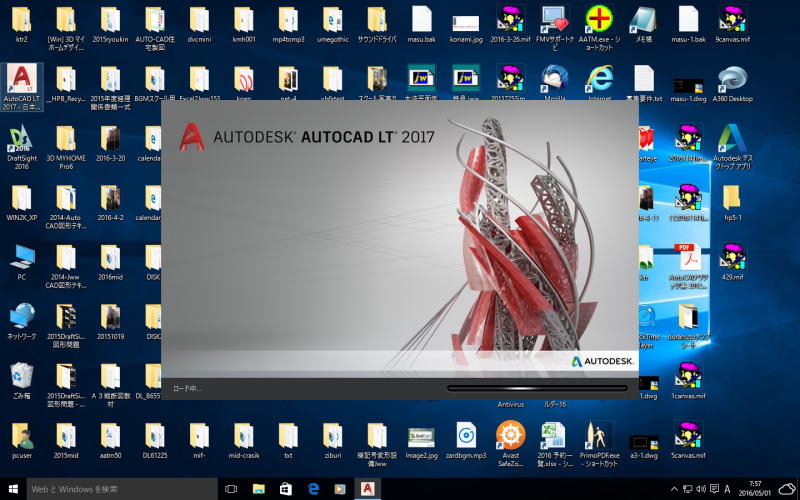Select the PC desktop icon
The image size is (800, 500).
[x=21, y=262]
